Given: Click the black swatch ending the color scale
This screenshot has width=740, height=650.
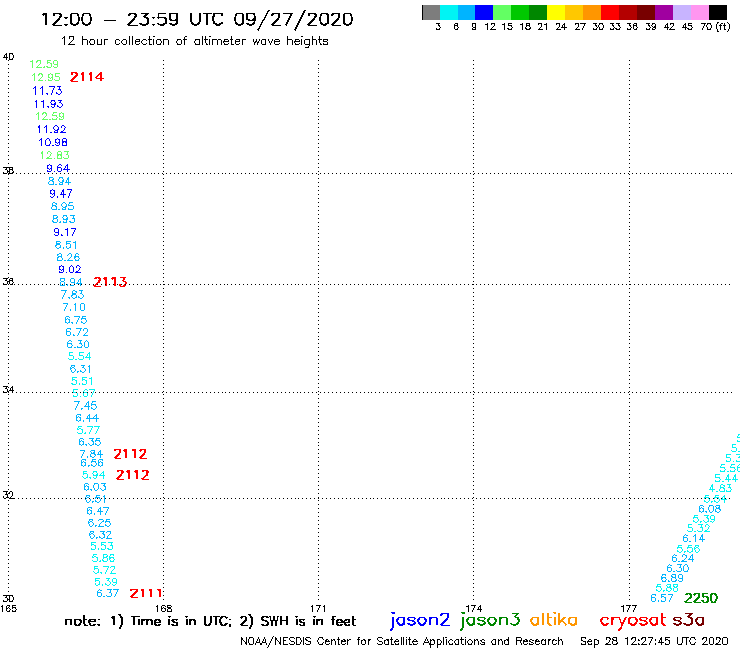Looking at the screenshot, I should [x=717, y=12].
